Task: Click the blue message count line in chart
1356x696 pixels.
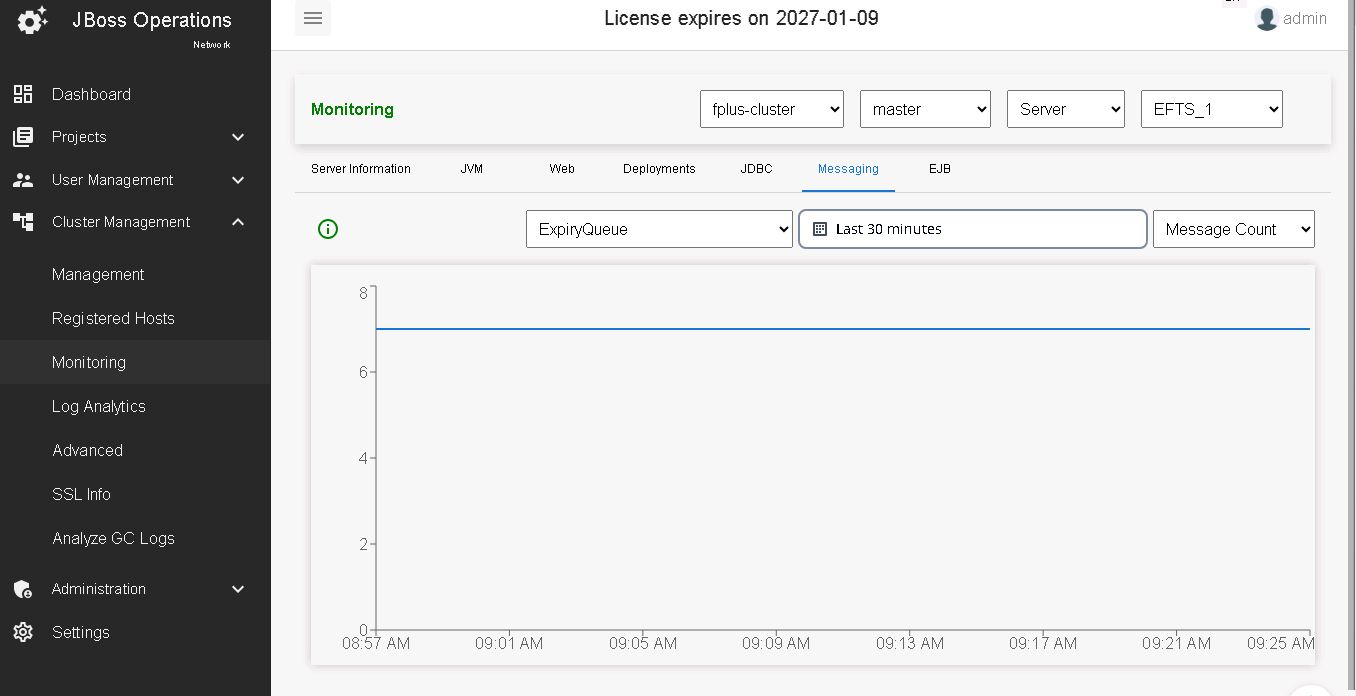Action: coord(842,329)
